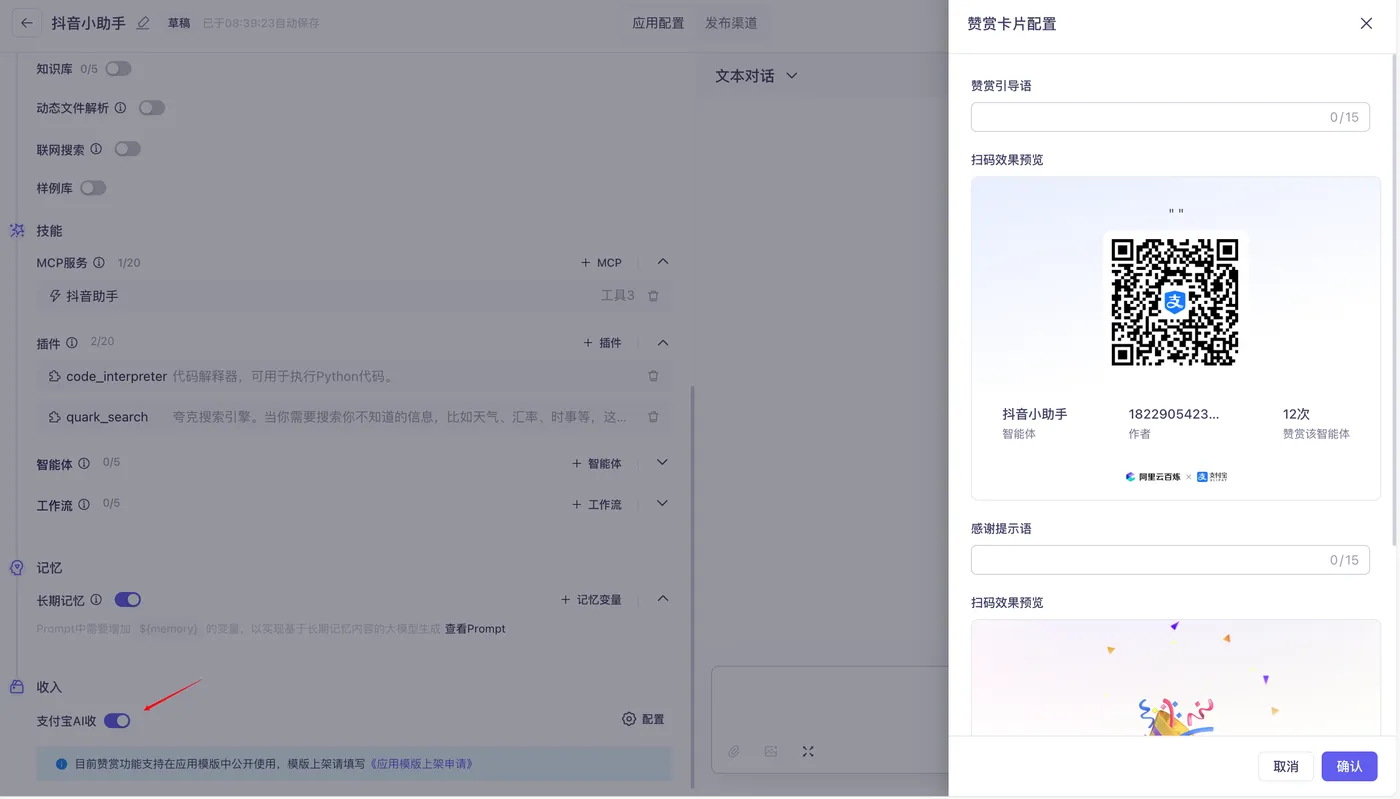Delete the 抖音助手 MCP service
The width and height of the screenshot is (1400, 799).
click(x=653, y=296)
